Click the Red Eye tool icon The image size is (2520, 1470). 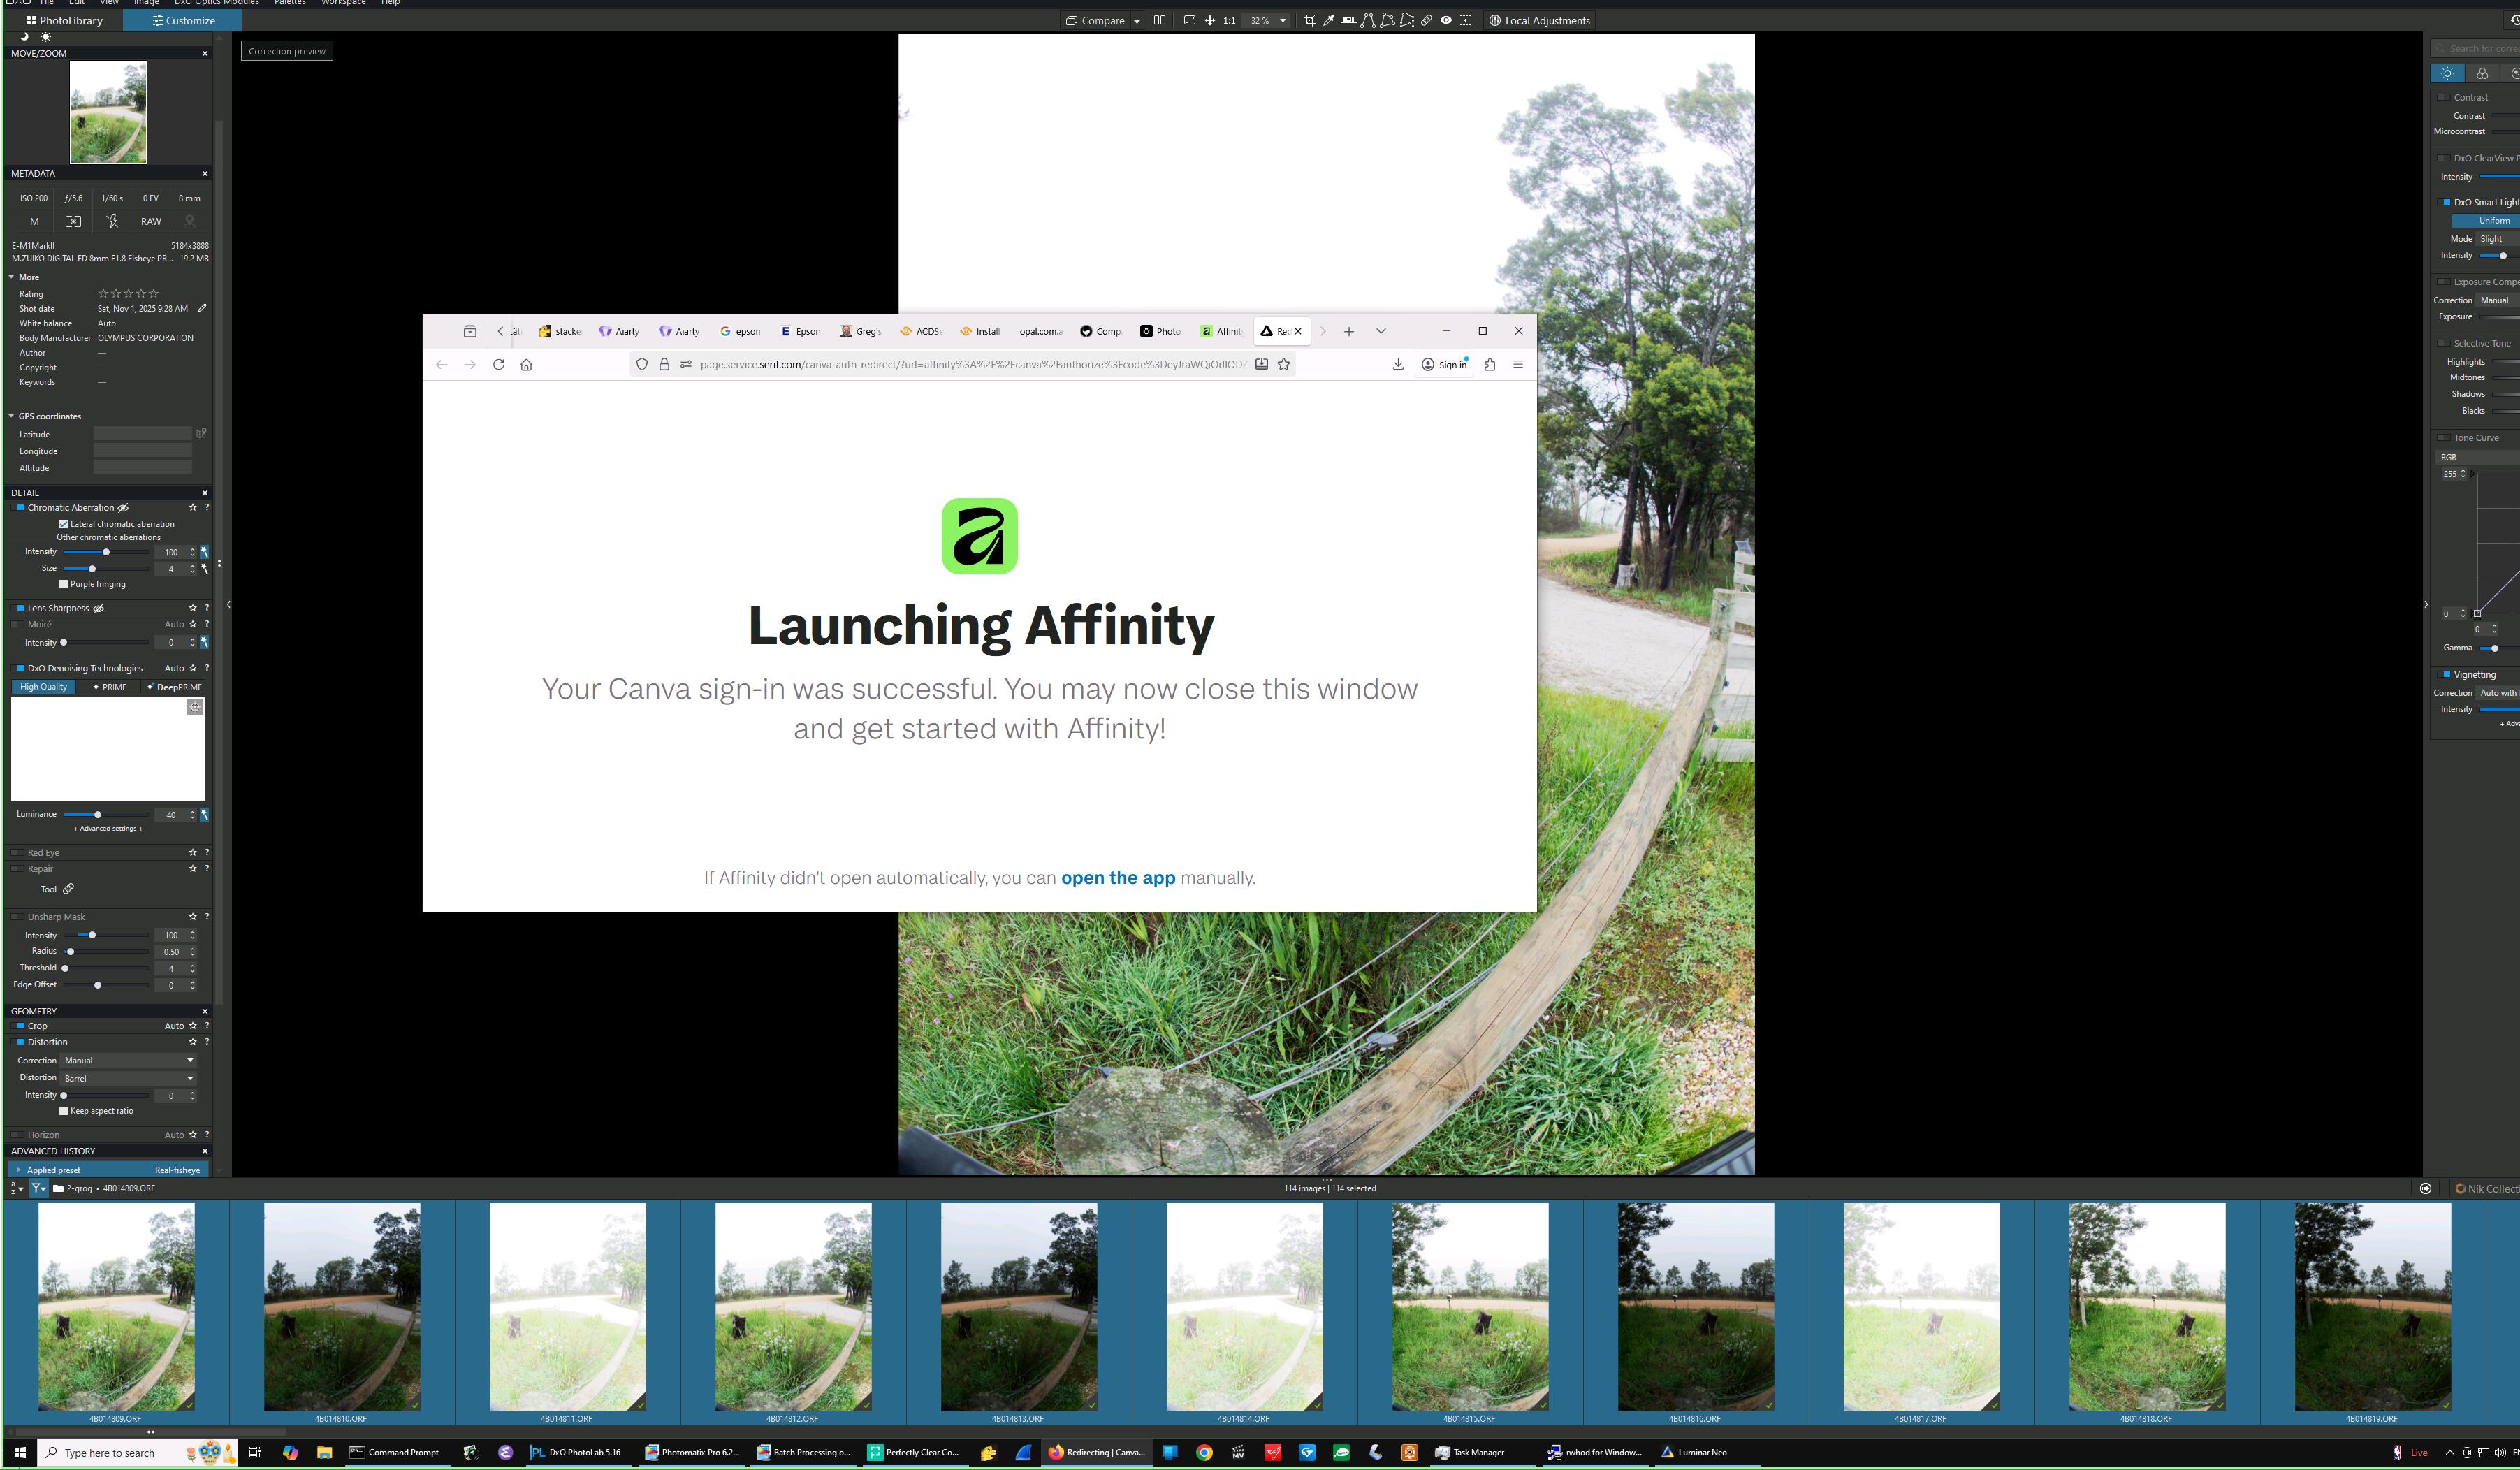tap(1446, 20)
